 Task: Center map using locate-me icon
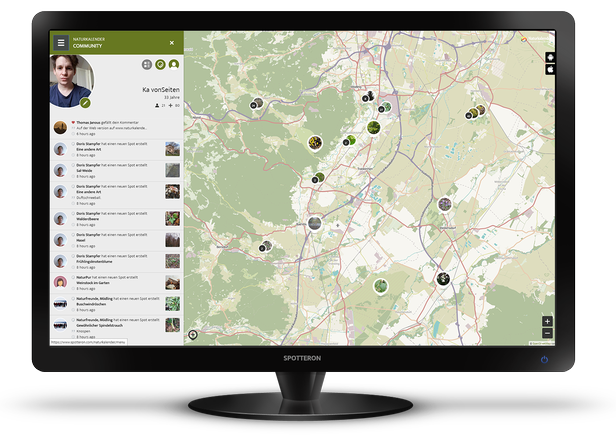click(192, 335)
